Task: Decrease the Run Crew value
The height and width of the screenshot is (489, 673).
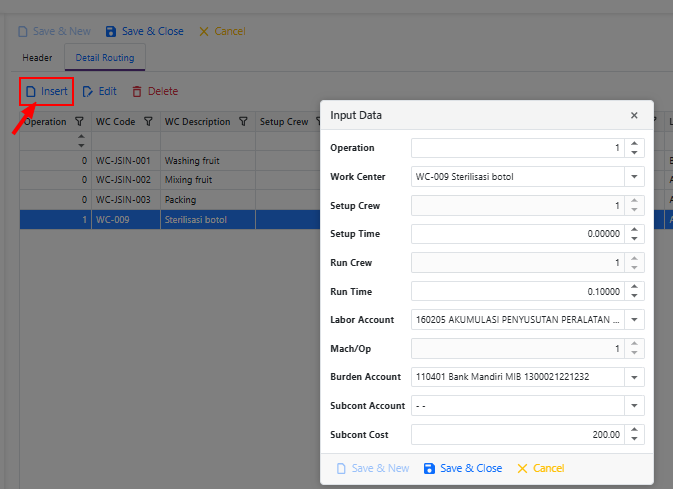Action: click(634, 267)
